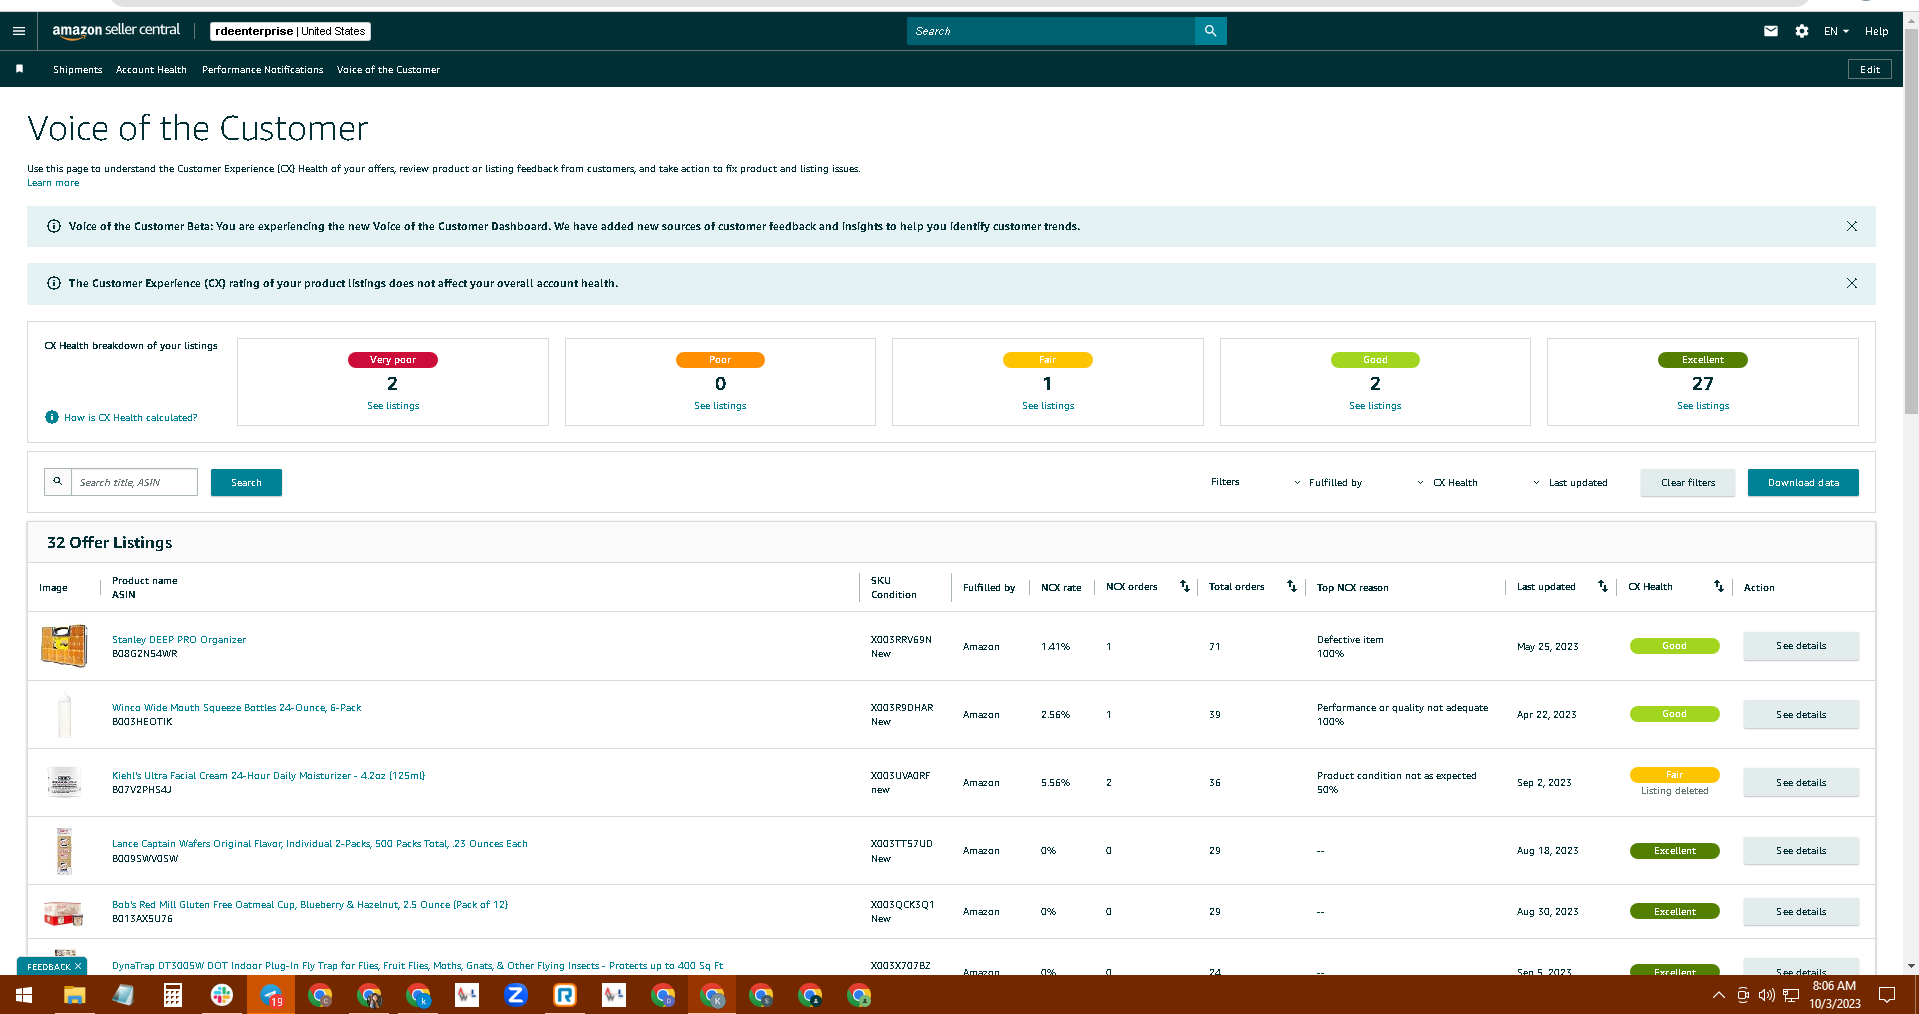Click Help in the top header
Viewport: 1919px width, 1014px height.
coord(1876,31)
